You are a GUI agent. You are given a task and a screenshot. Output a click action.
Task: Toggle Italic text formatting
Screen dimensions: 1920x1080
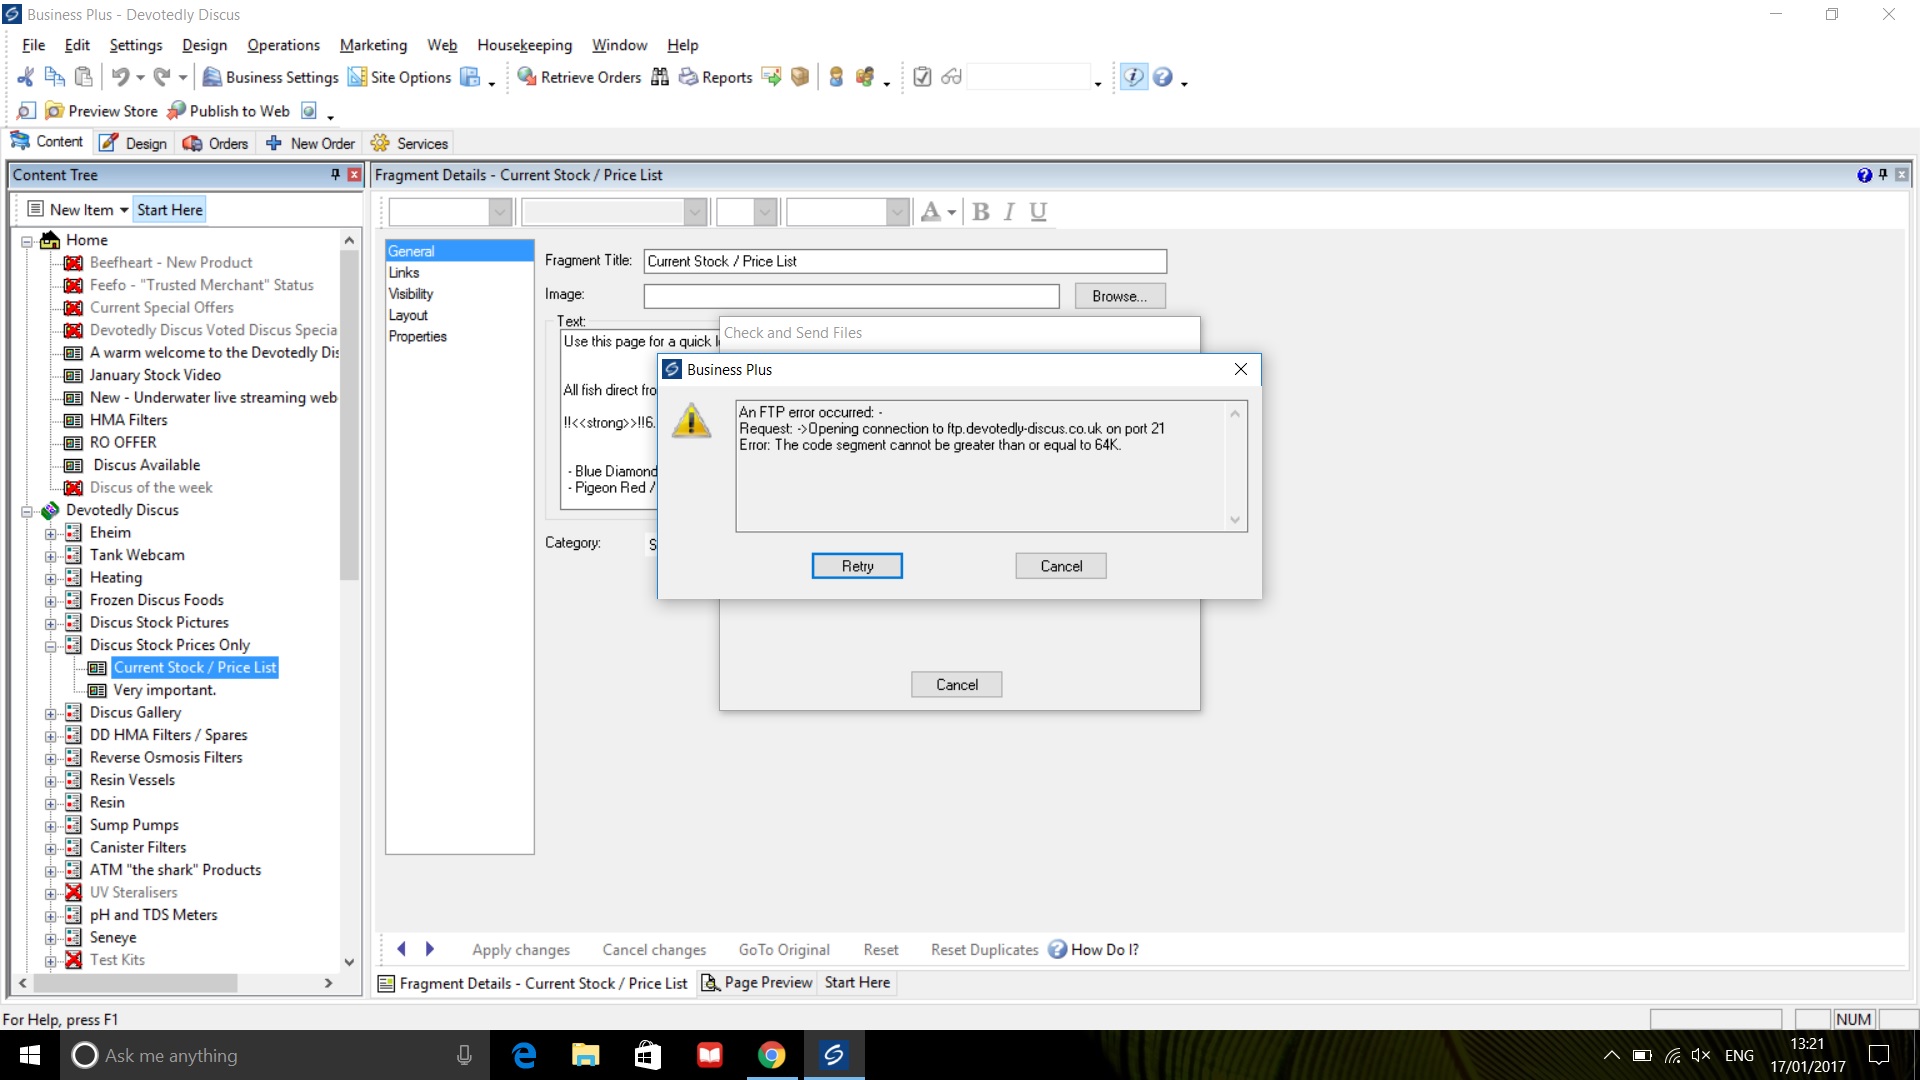tap(1009, 212)
